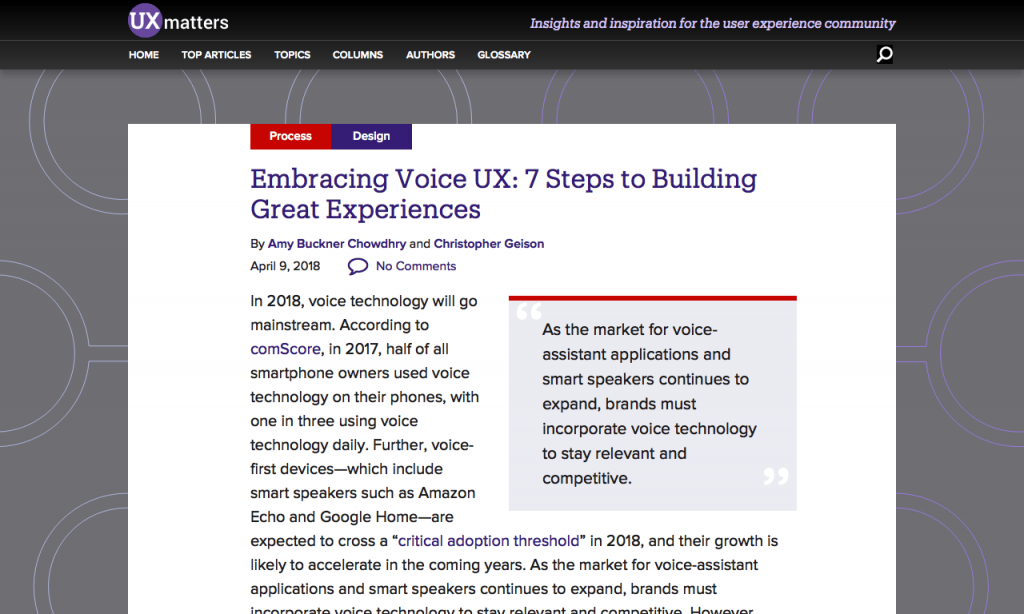Open the GLOSSARY section
Viewport: 1024px width, 614px height.
point(503,55)
